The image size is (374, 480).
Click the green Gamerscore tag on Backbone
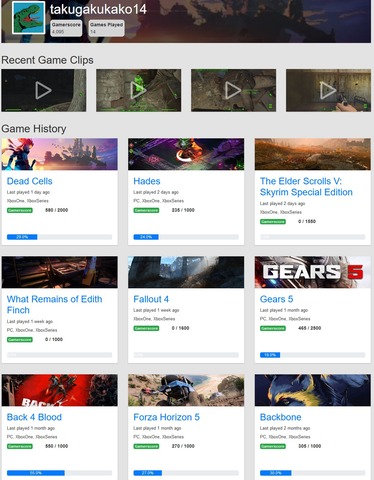pos(273,446)
